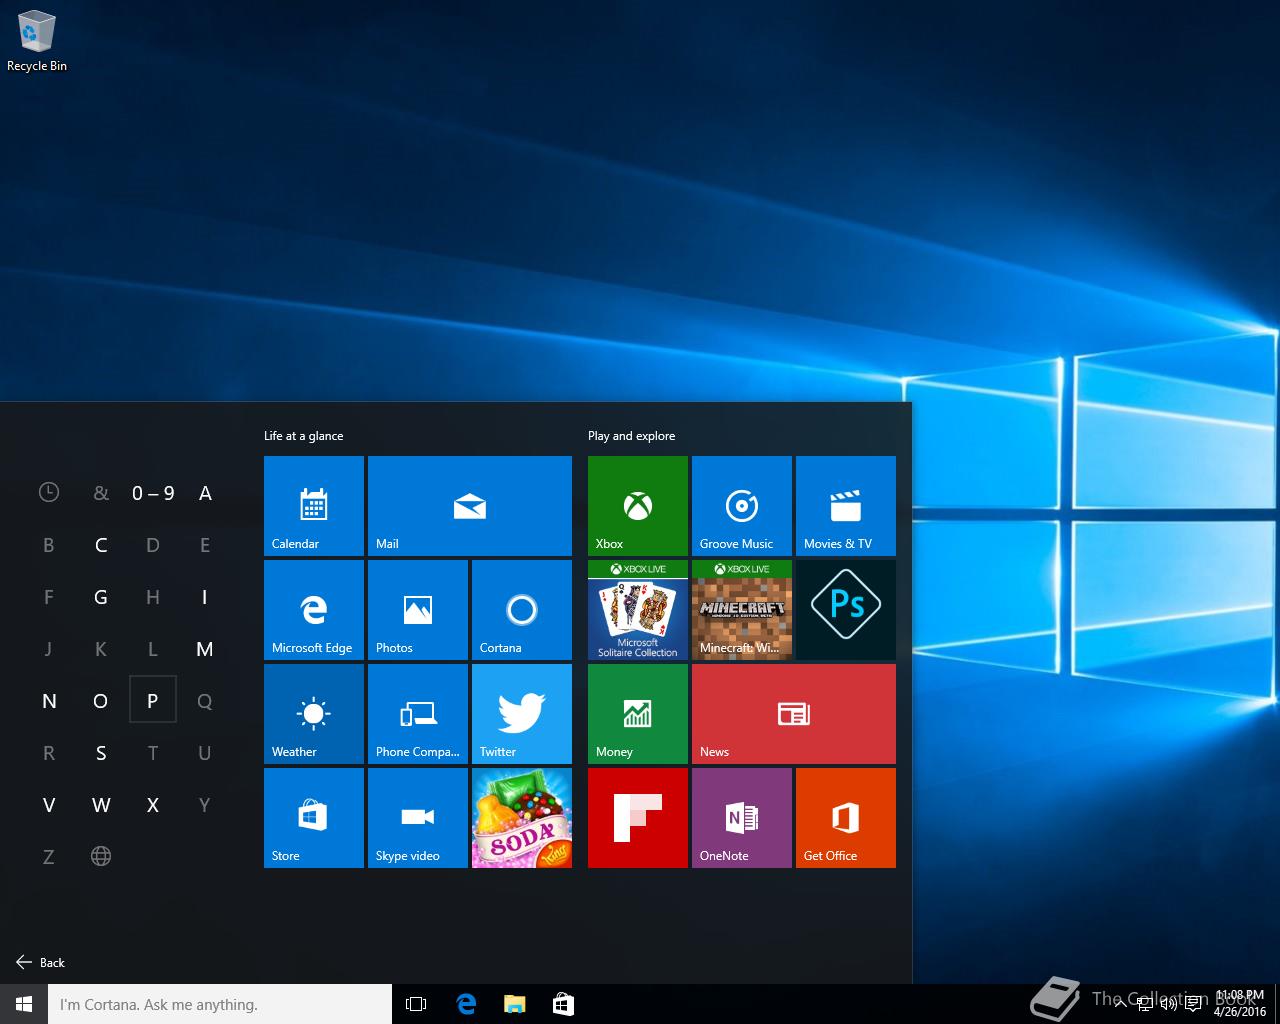Image resolution: width=1280 pixels, height=1024 pixels.
Task: Open the Photoshop Express tile
Action: [x=846, y=610]
